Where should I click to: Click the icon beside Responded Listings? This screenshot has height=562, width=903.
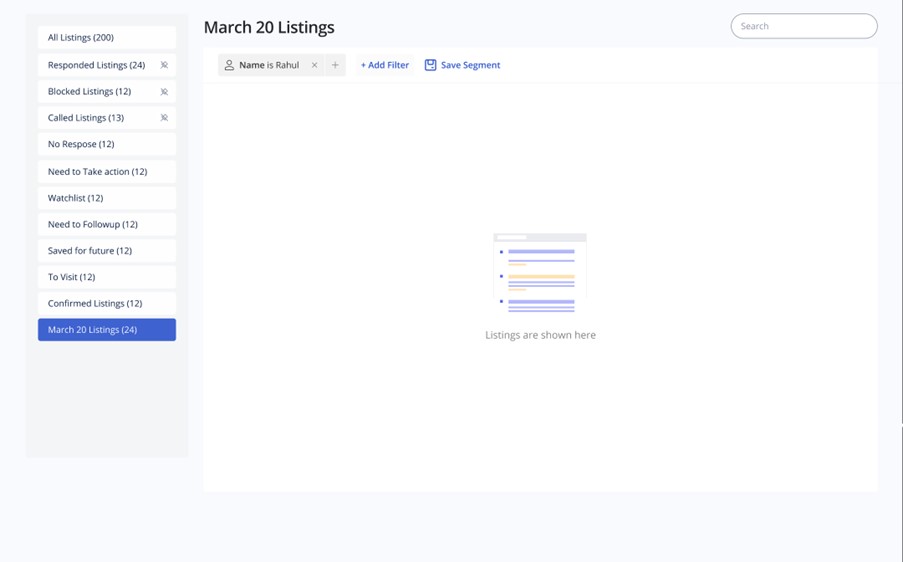(x=164, y=65)
